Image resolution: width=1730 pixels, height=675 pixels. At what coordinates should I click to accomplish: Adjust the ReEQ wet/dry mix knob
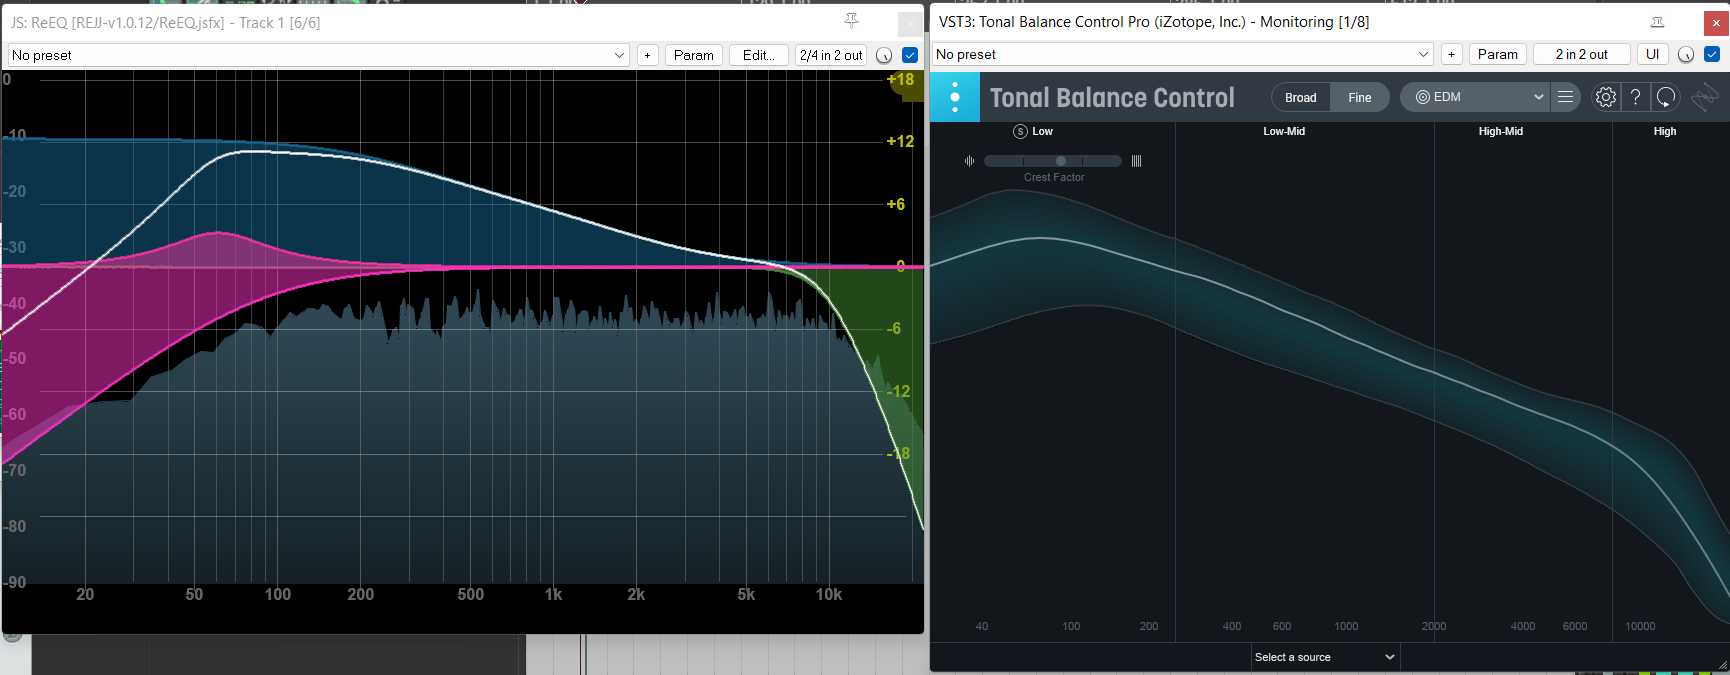pos(884,55)
